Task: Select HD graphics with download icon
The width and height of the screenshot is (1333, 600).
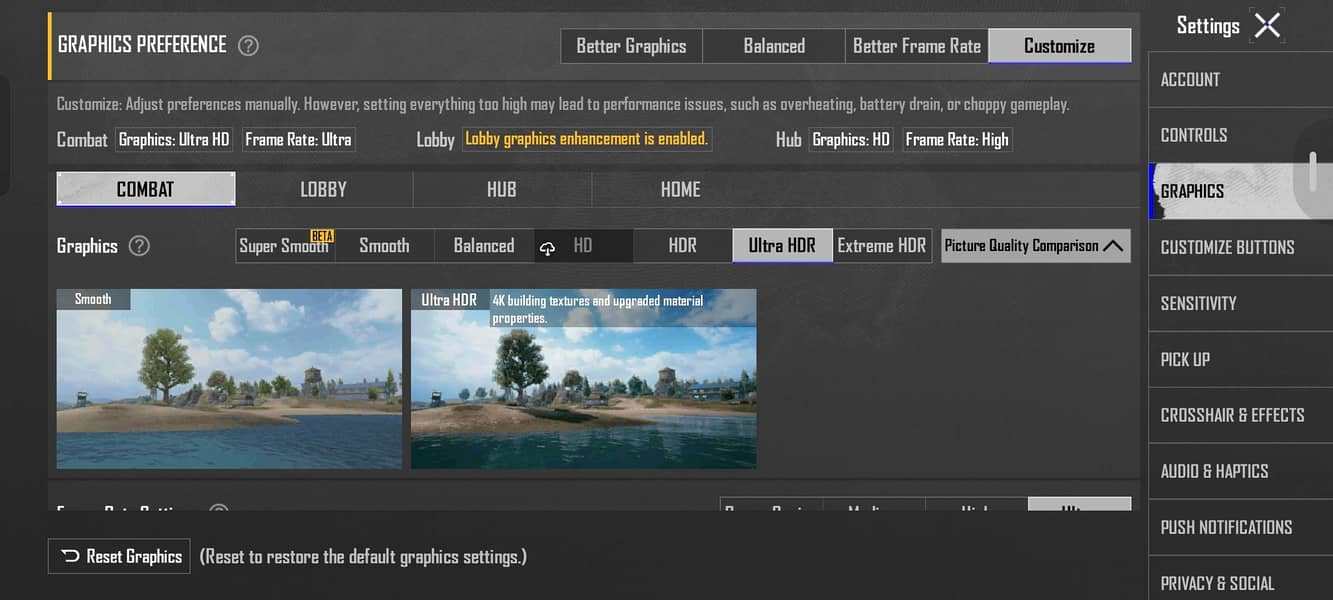Action: 583,246
